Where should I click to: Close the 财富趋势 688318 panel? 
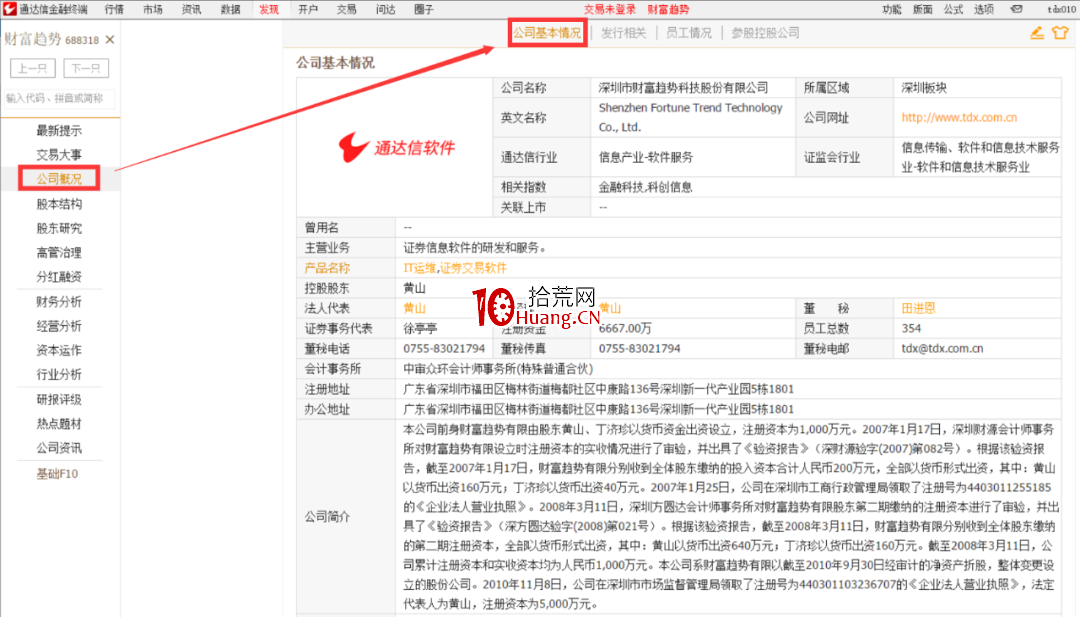tap(110, 40)
